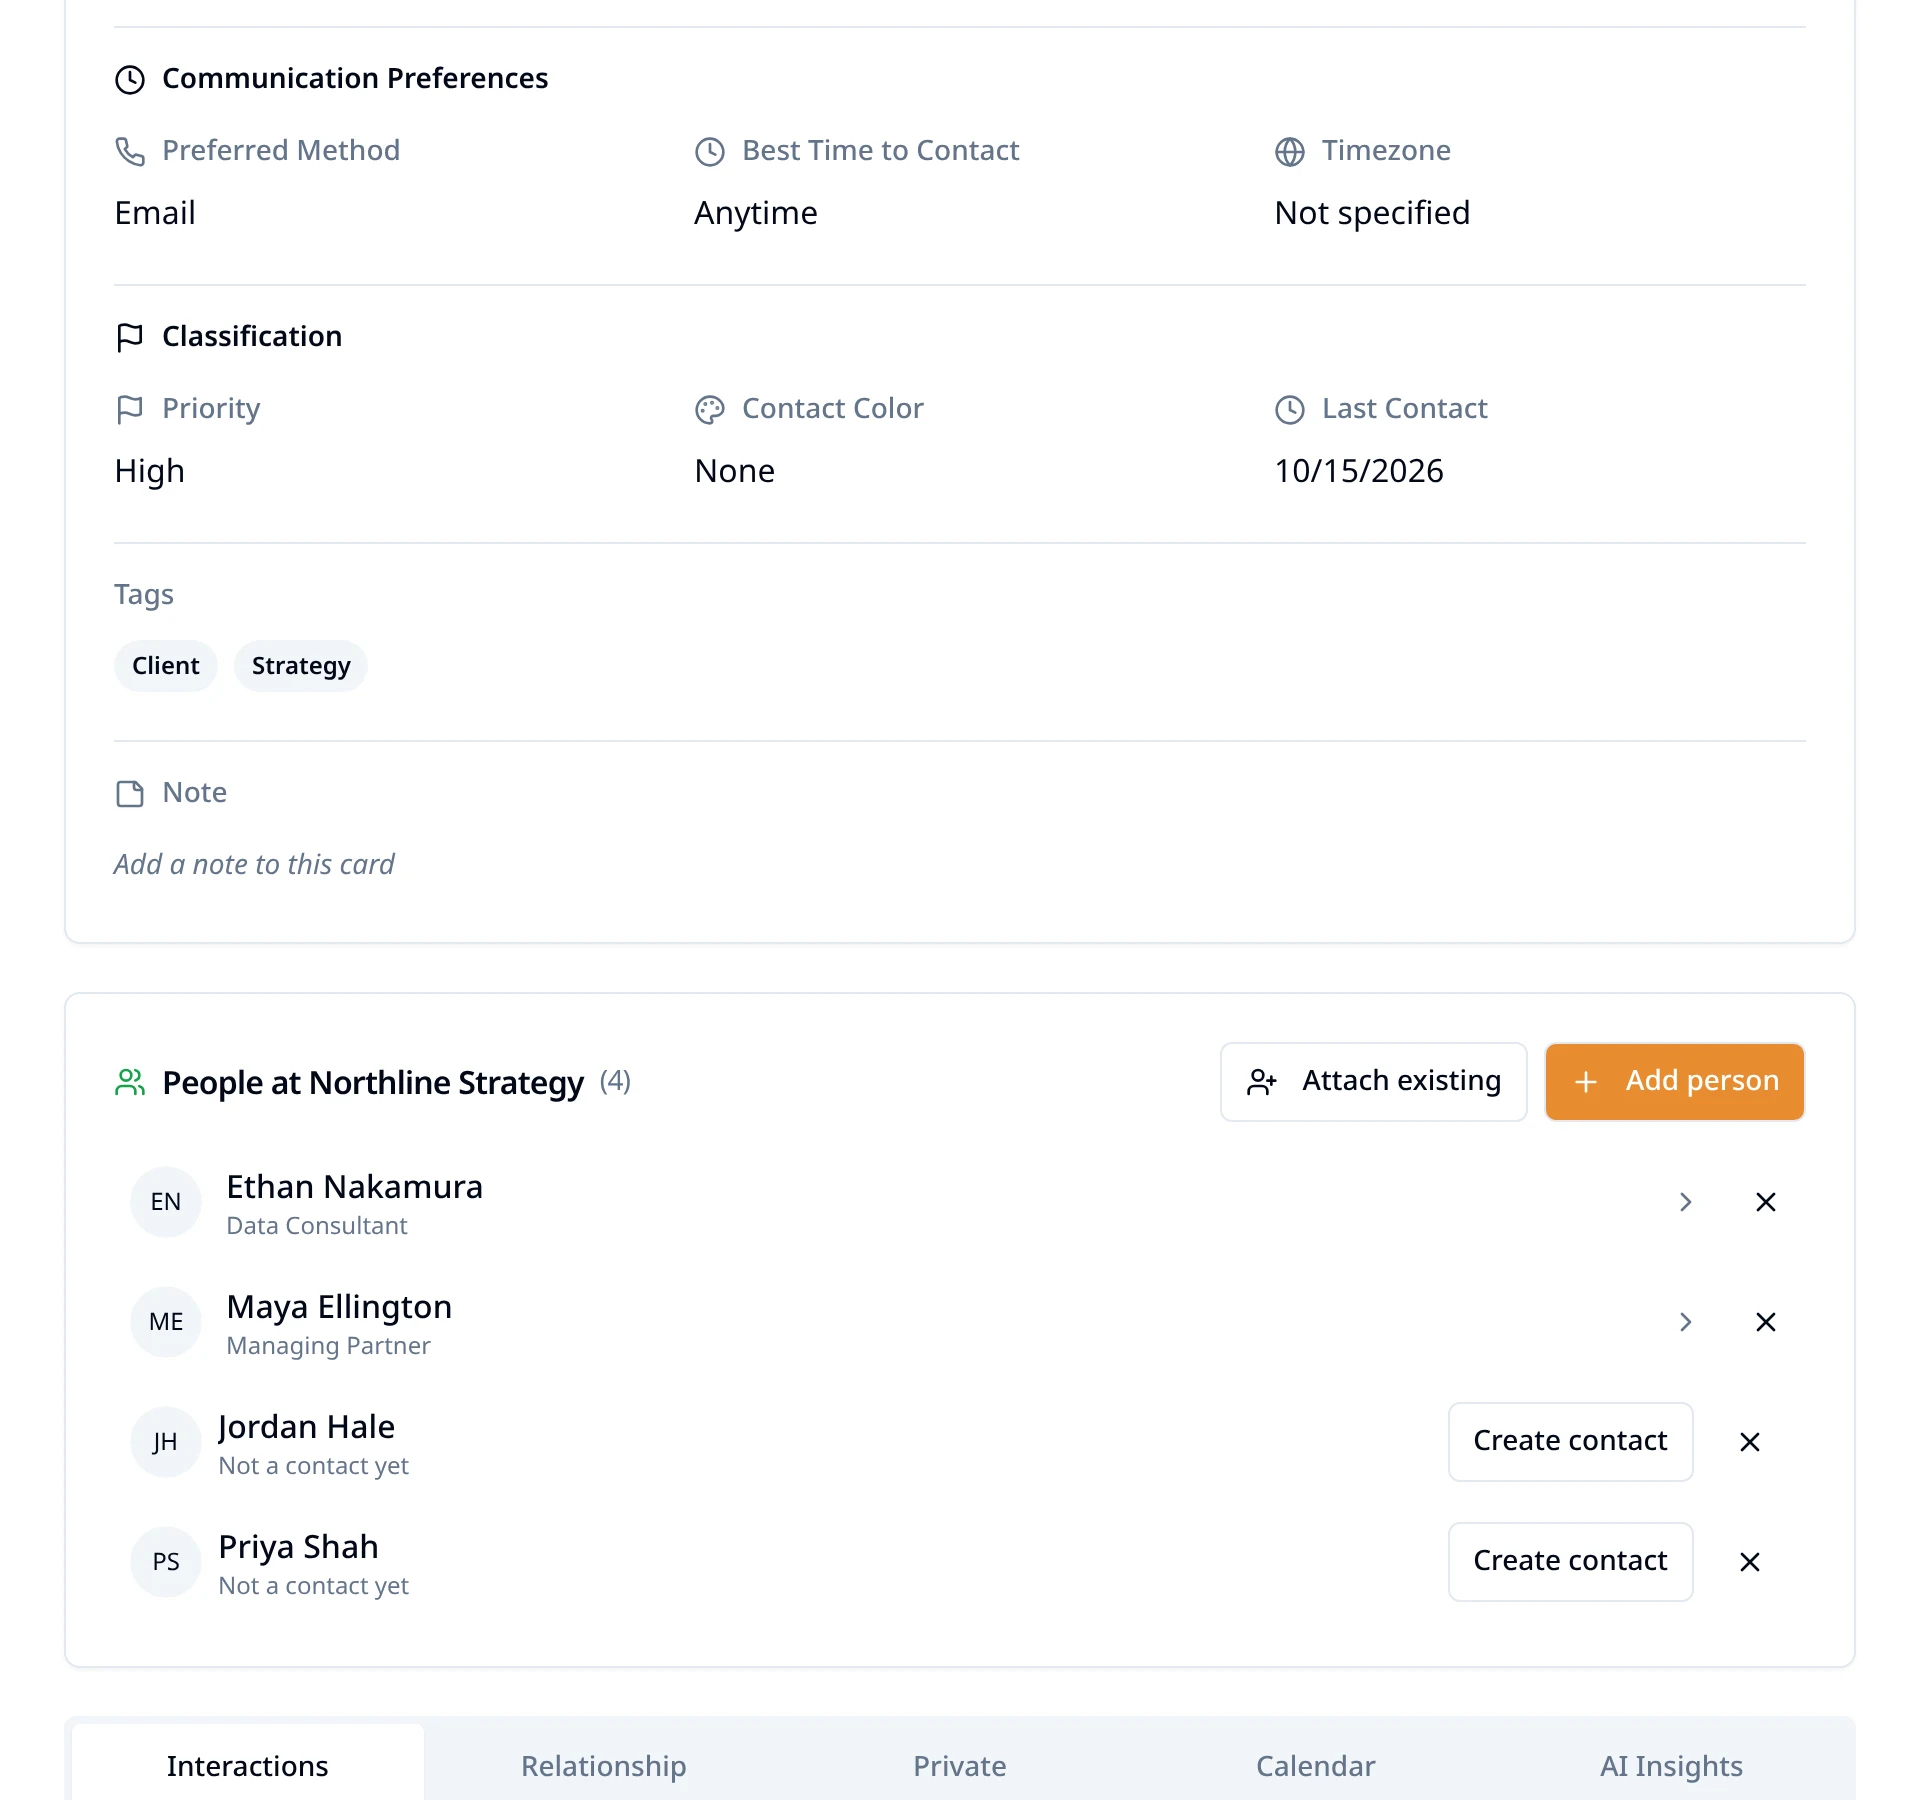Click the Priority value High
1920x1800 pixels.
click(x=150, y=471)
